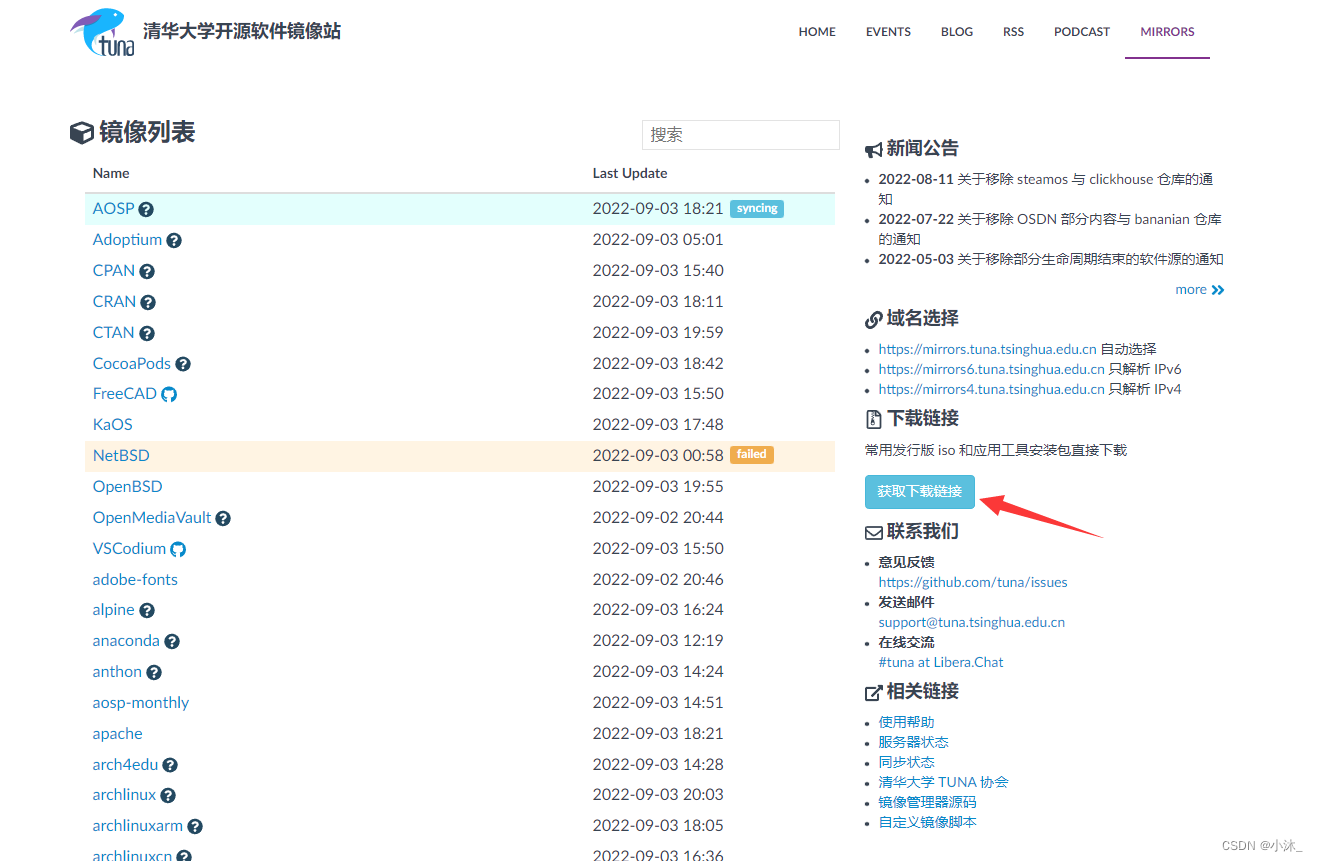Viewport: 1318px width, 861px height.
Task: Open the 使用帮助 link
Action: tap(906, 722)
